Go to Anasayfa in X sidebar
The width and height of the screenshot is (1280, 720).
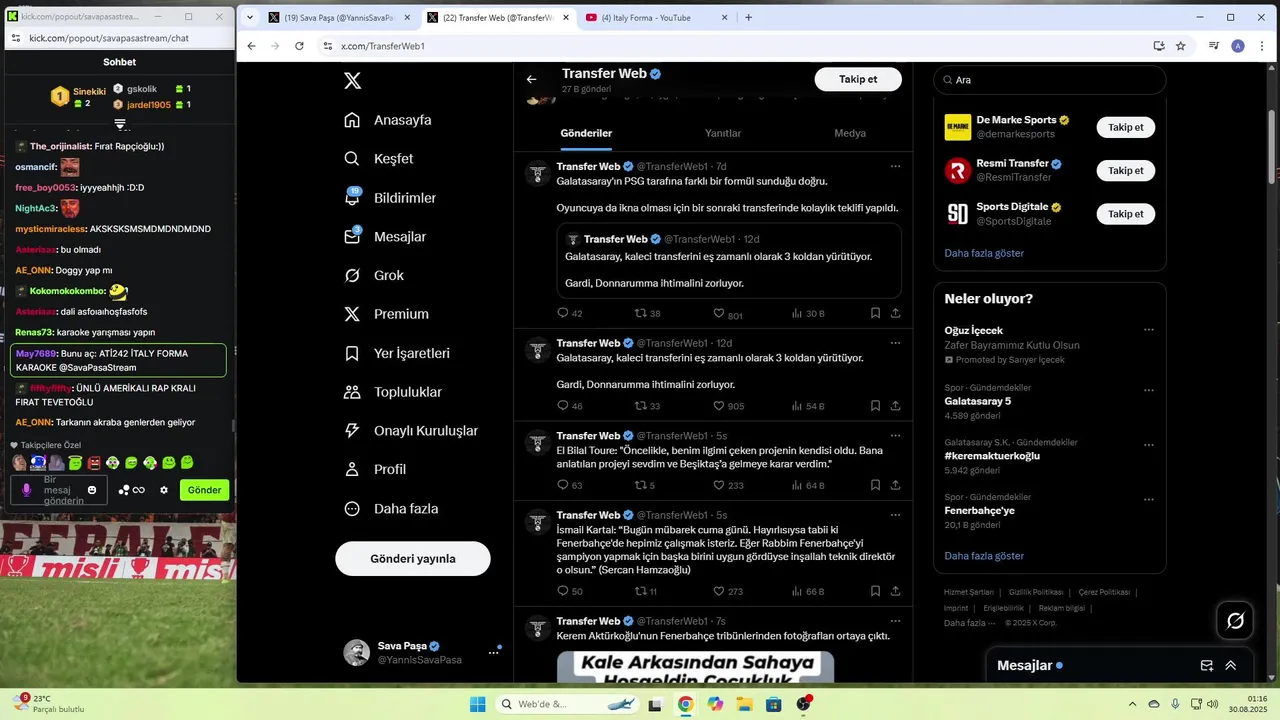387,120
